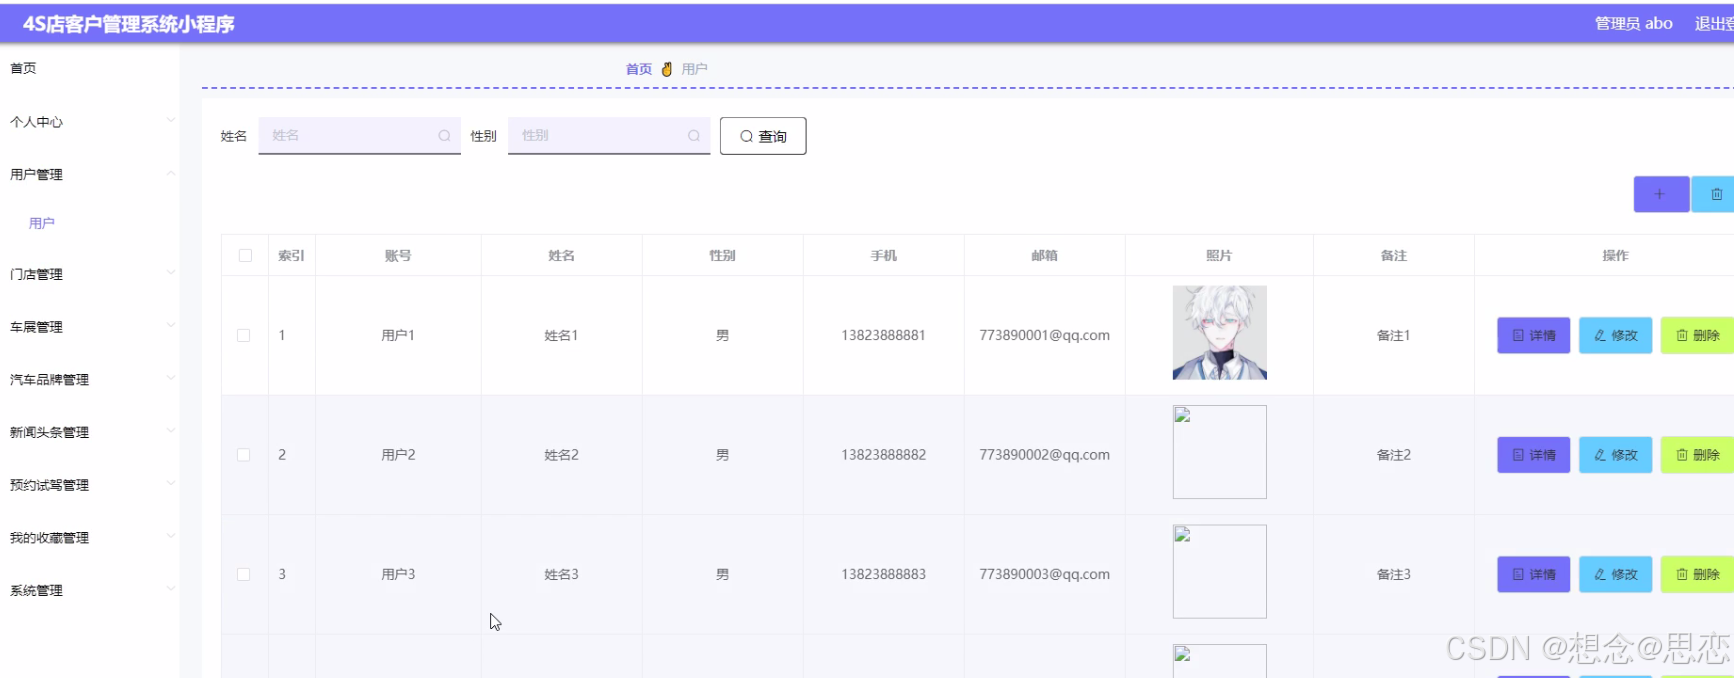Check the box for row 用户2

coord(244,455)
